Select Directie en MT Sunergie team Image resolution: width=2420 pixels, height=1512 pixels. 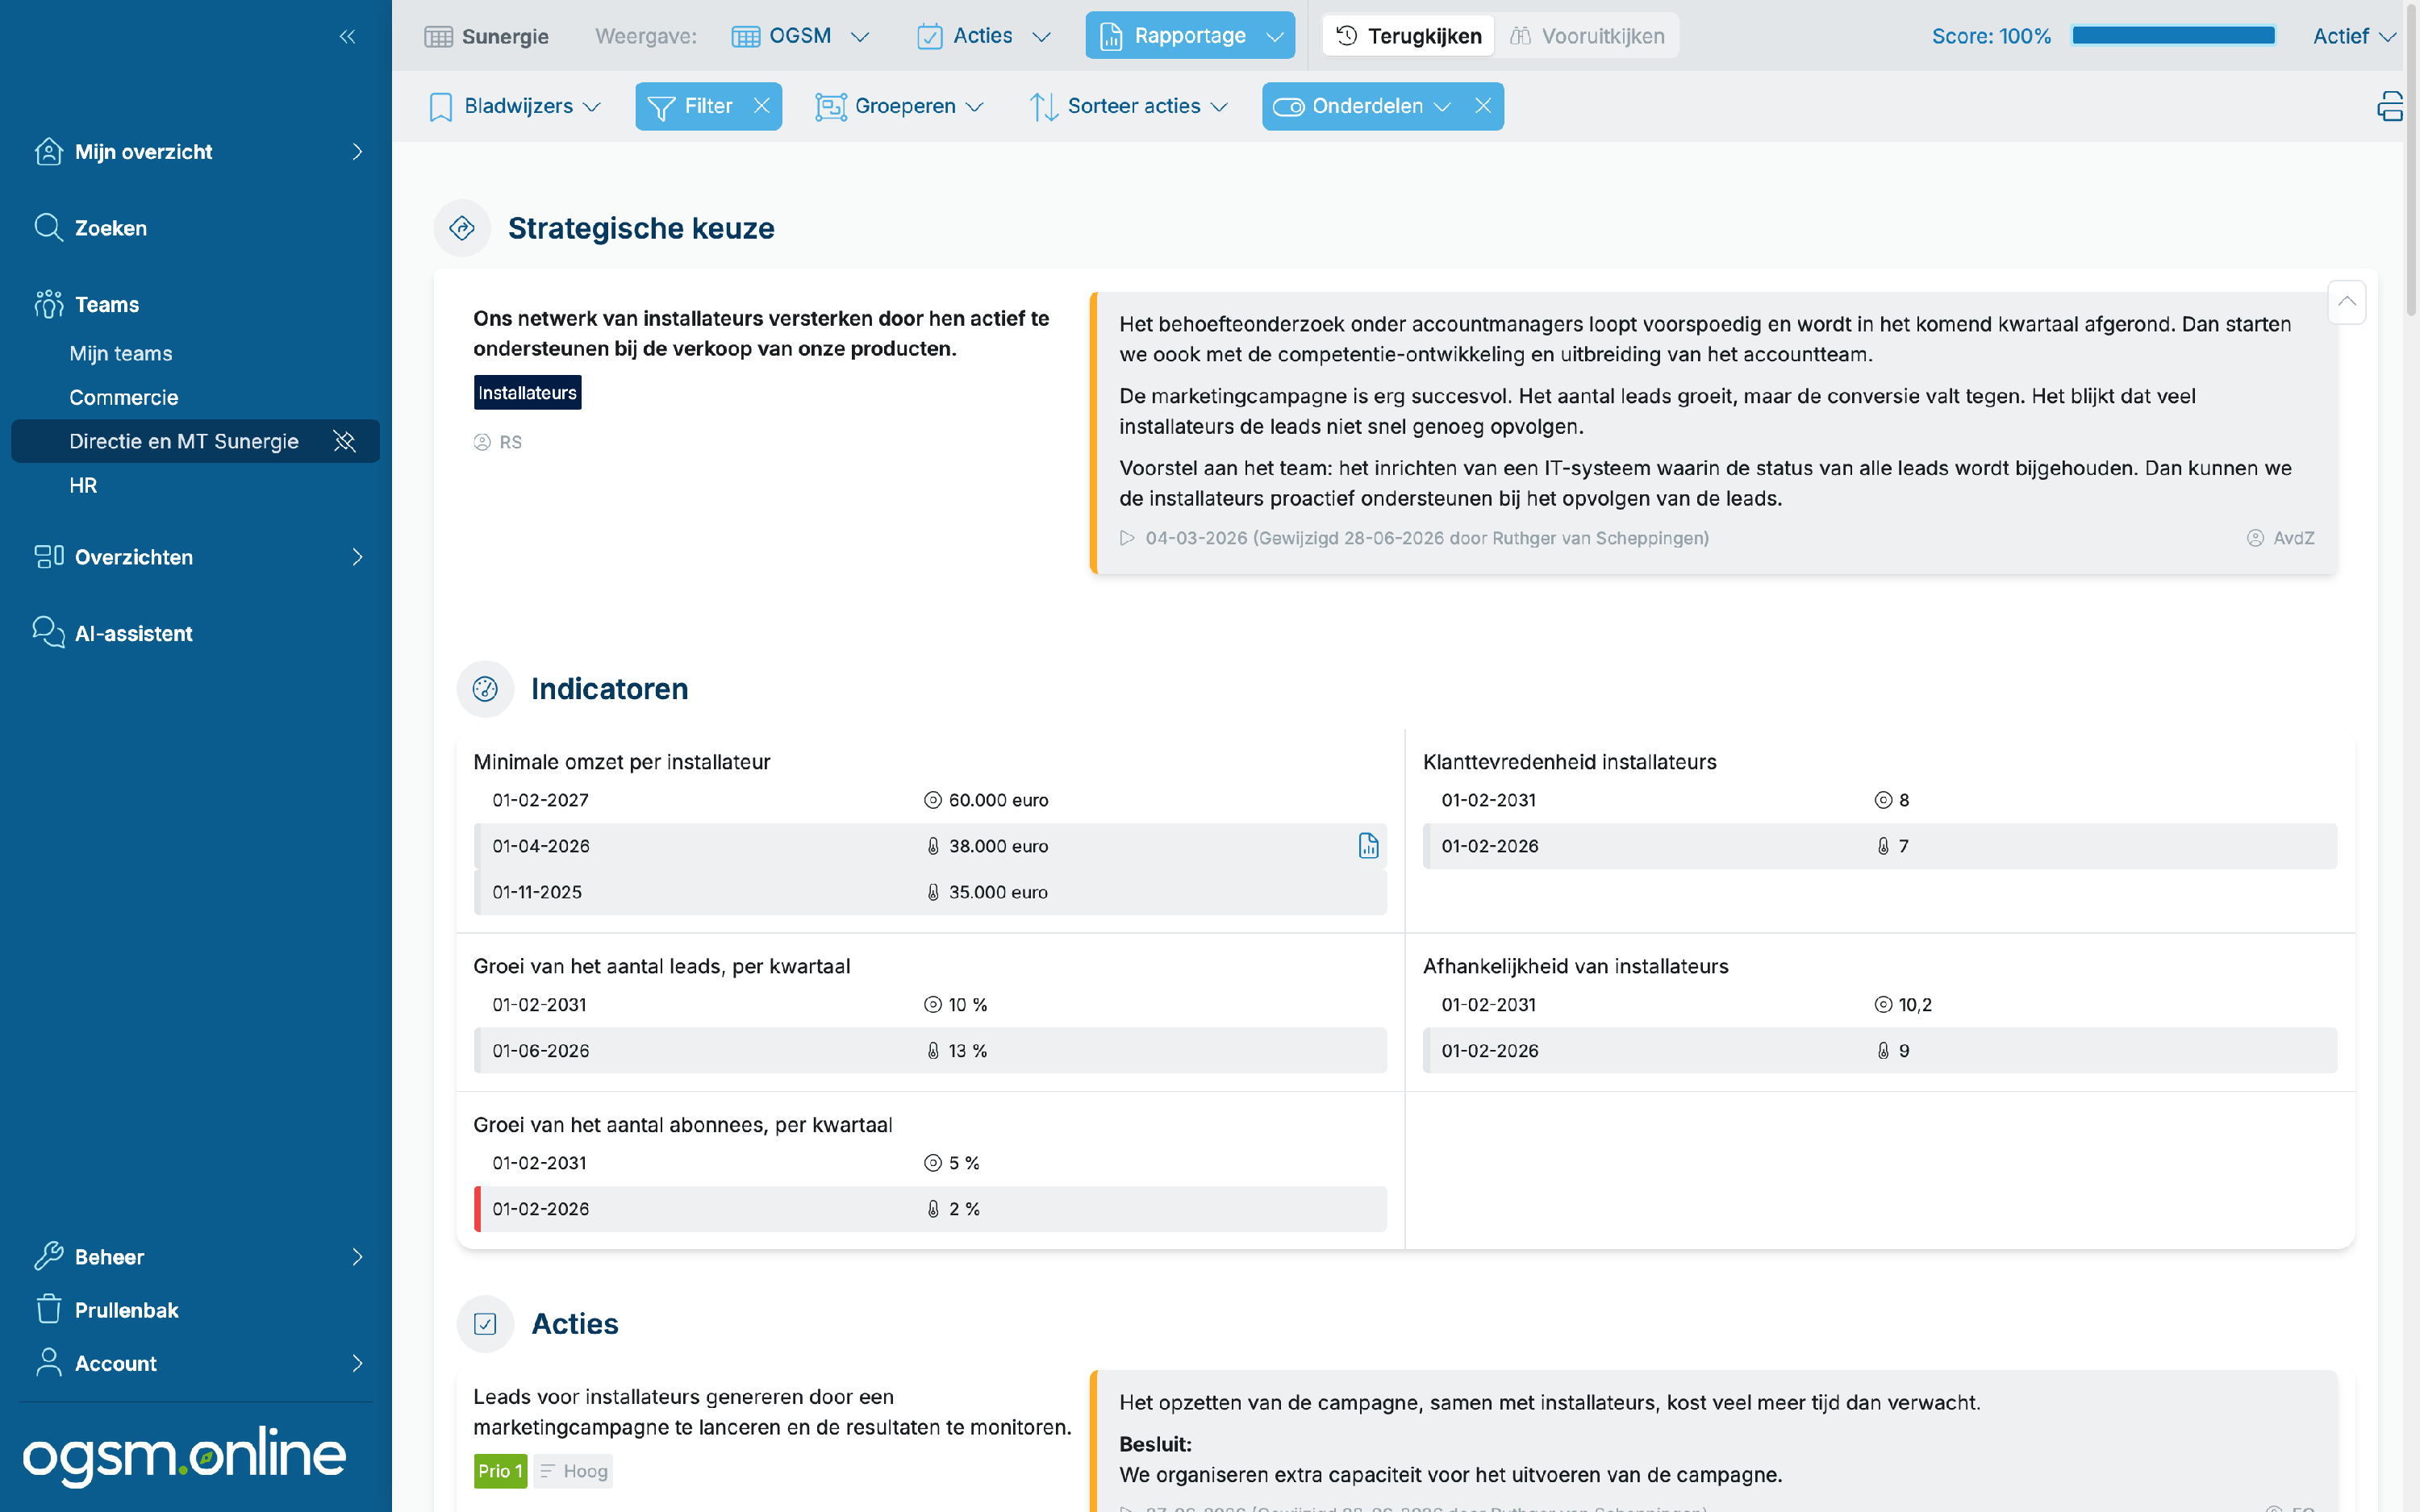point(184,441)
